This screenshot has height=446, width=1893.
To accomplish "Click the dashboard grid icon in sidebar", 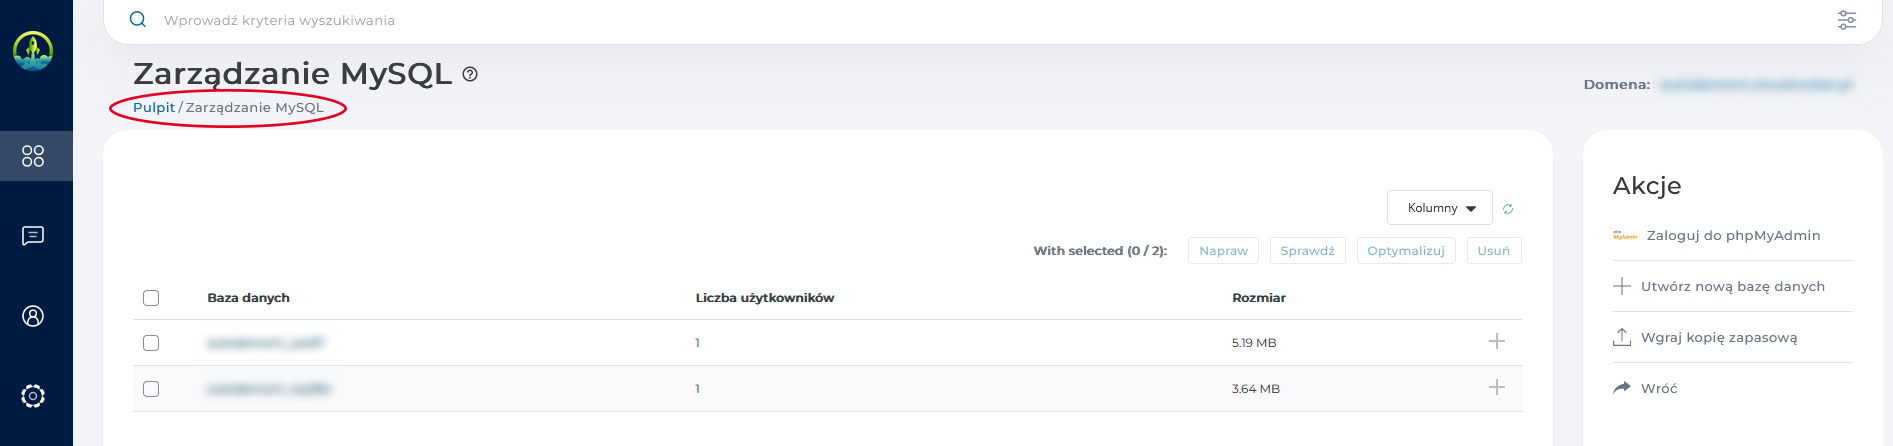I will pos(33,156).
